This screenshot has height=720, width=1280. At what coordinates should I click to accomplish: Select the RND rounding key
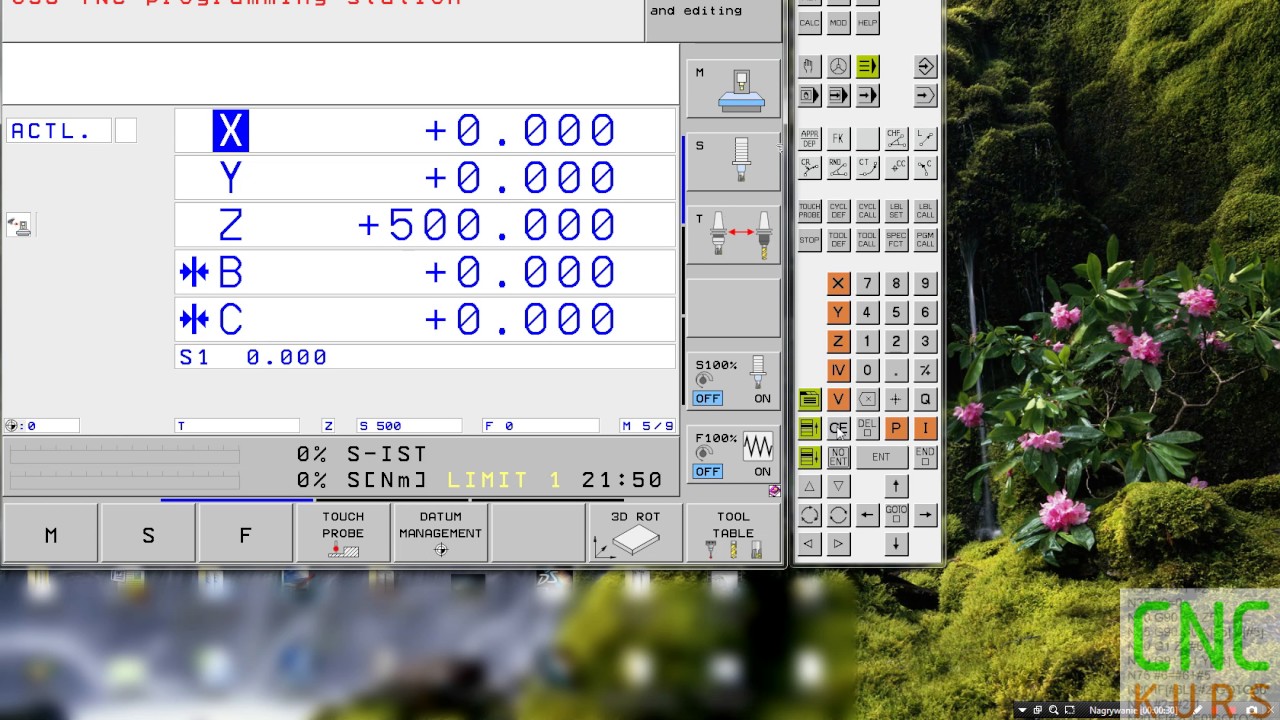pyautogui.click(x=838, y=167)
